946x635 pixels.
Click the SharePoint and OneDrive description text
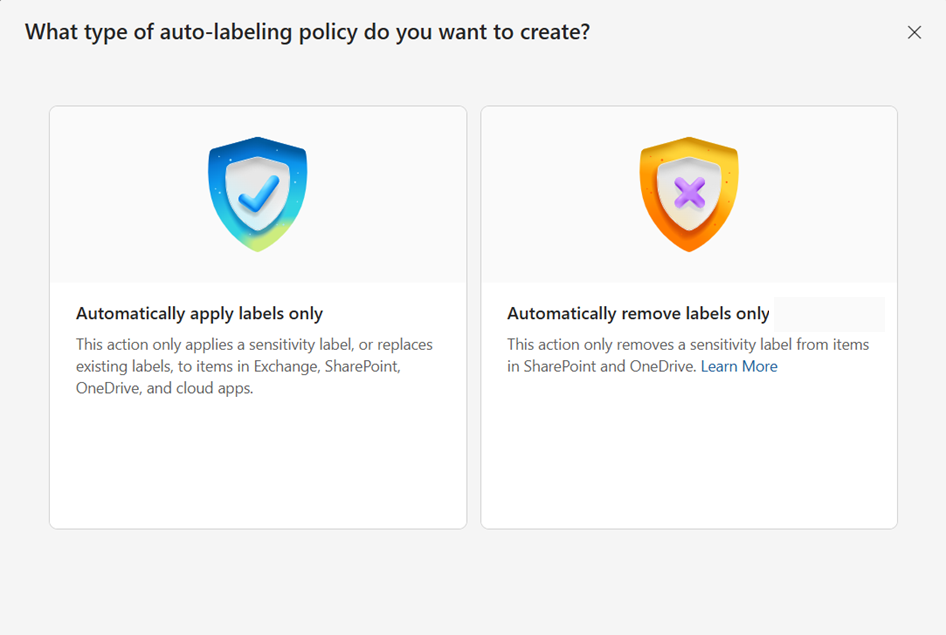(x=687, y=355)
